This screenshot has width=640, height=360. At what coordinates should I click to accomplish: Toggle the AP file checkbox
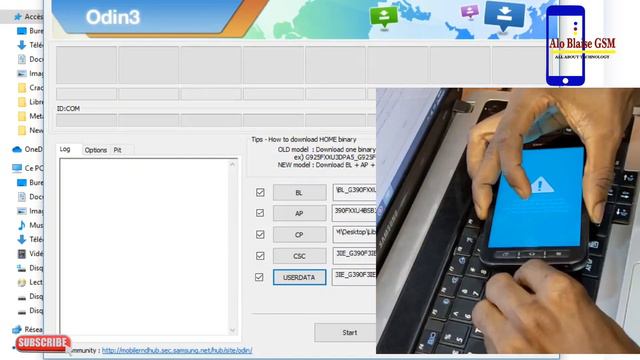pyautogui.click(x=260, y=213)
